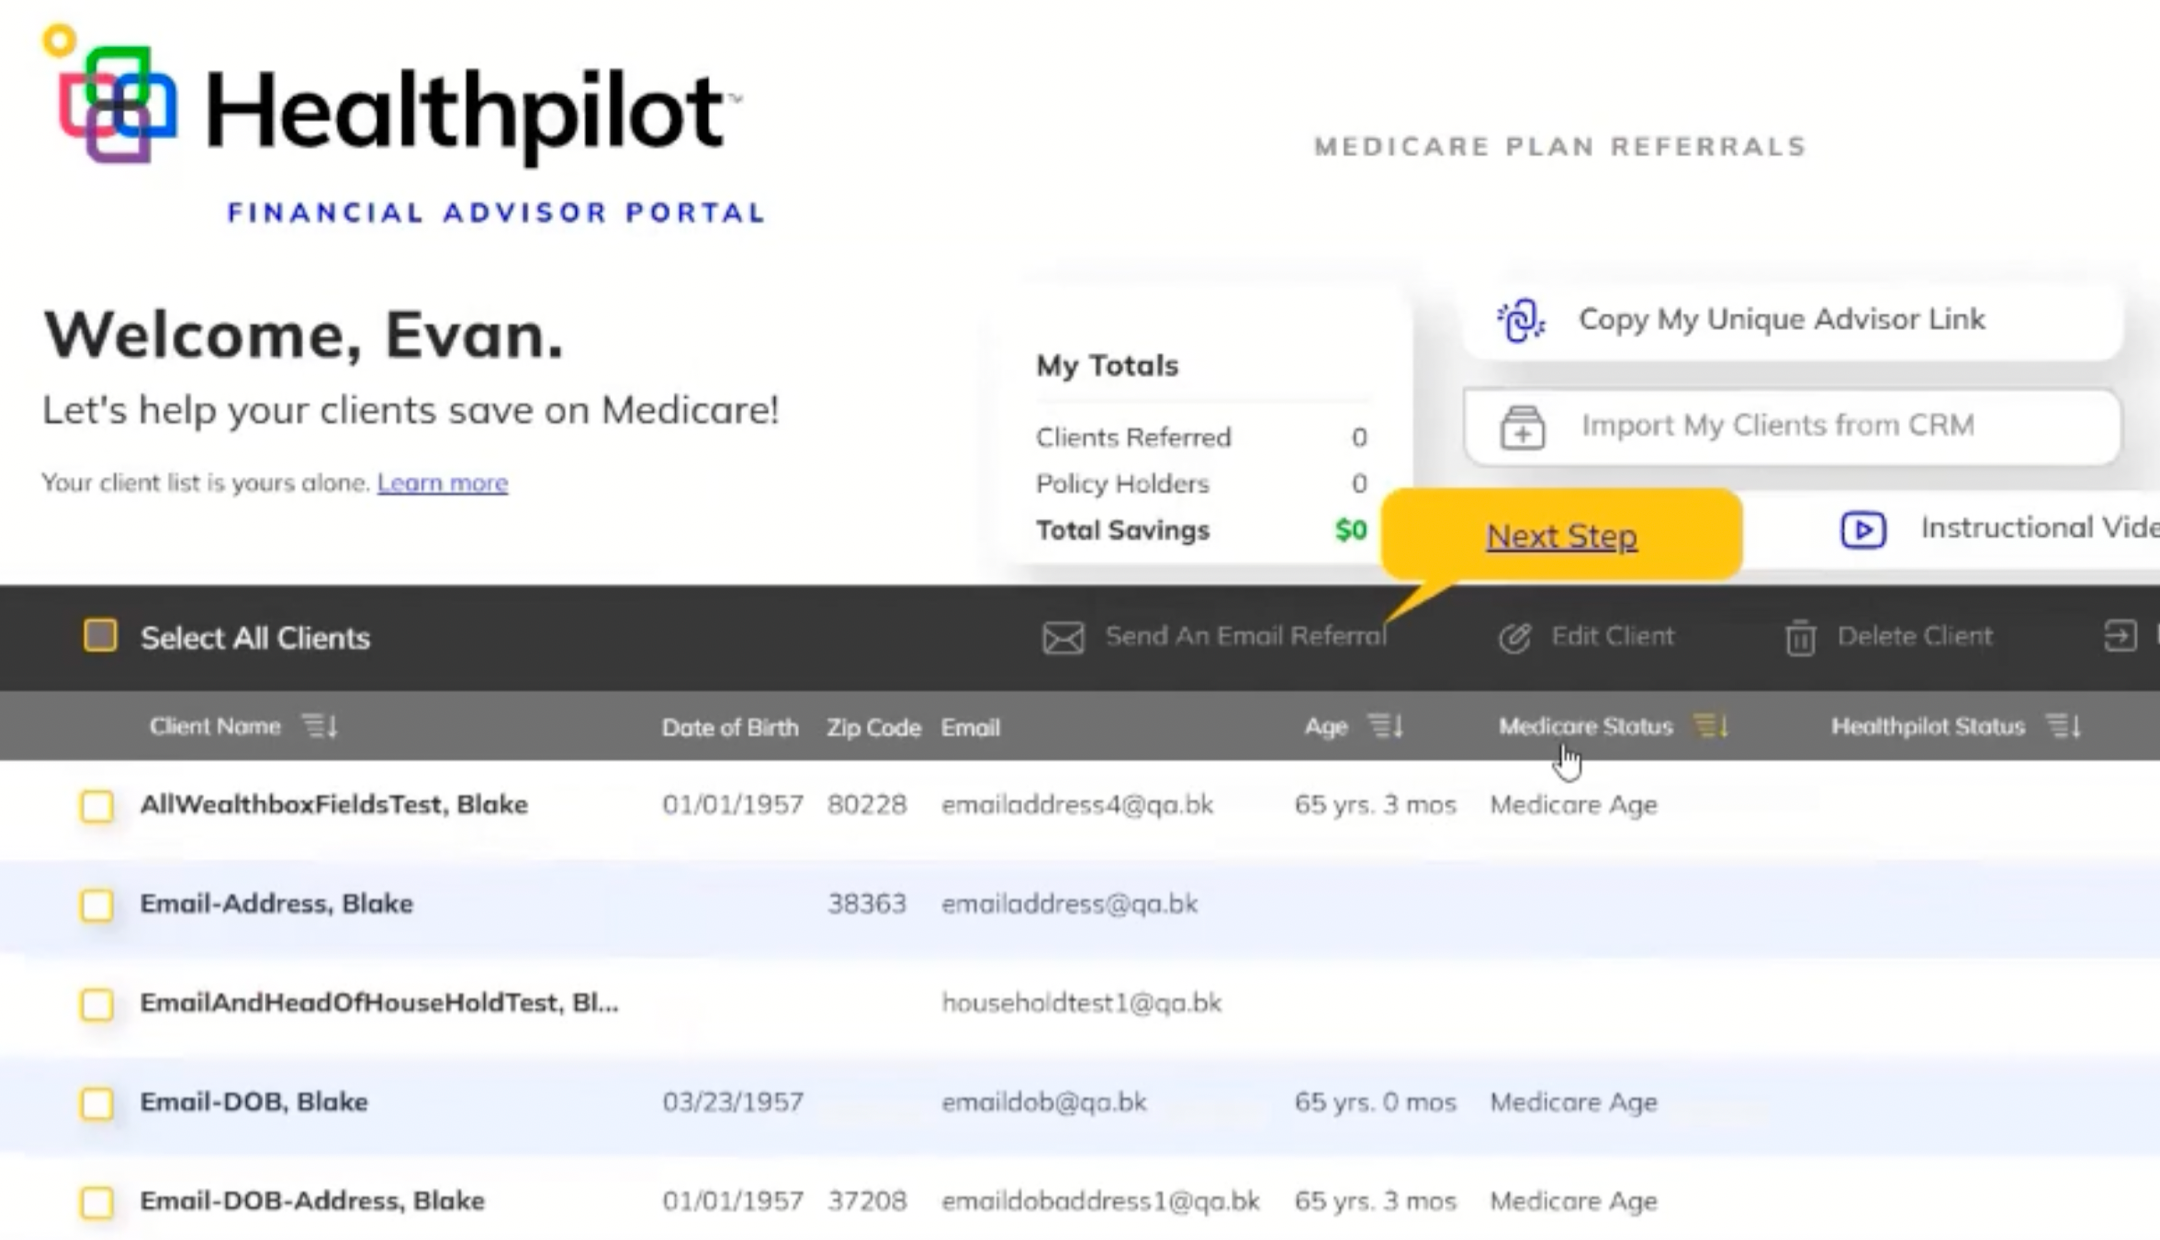Click the envelope email referral icon
The image size is (2160, 1240).
1063,637
